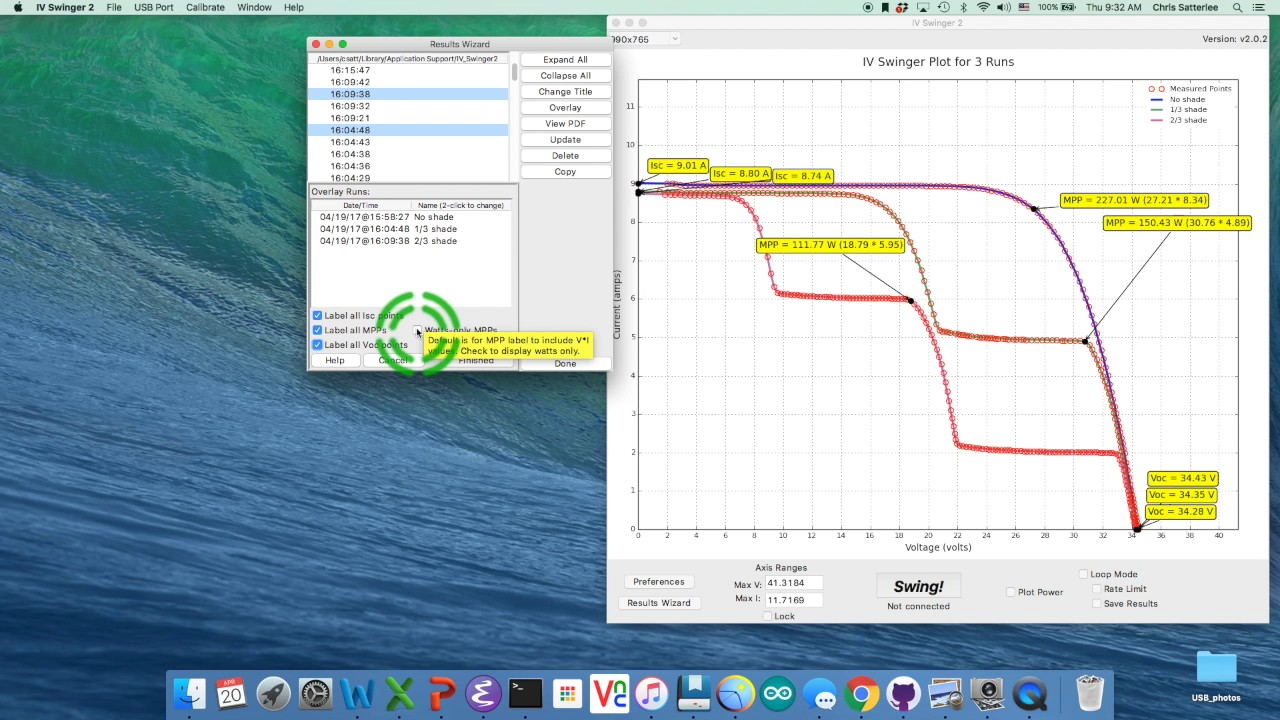Open System Preferences gear in dock
The height and width of the screenshot is (720, 1280).
(315, 693)
